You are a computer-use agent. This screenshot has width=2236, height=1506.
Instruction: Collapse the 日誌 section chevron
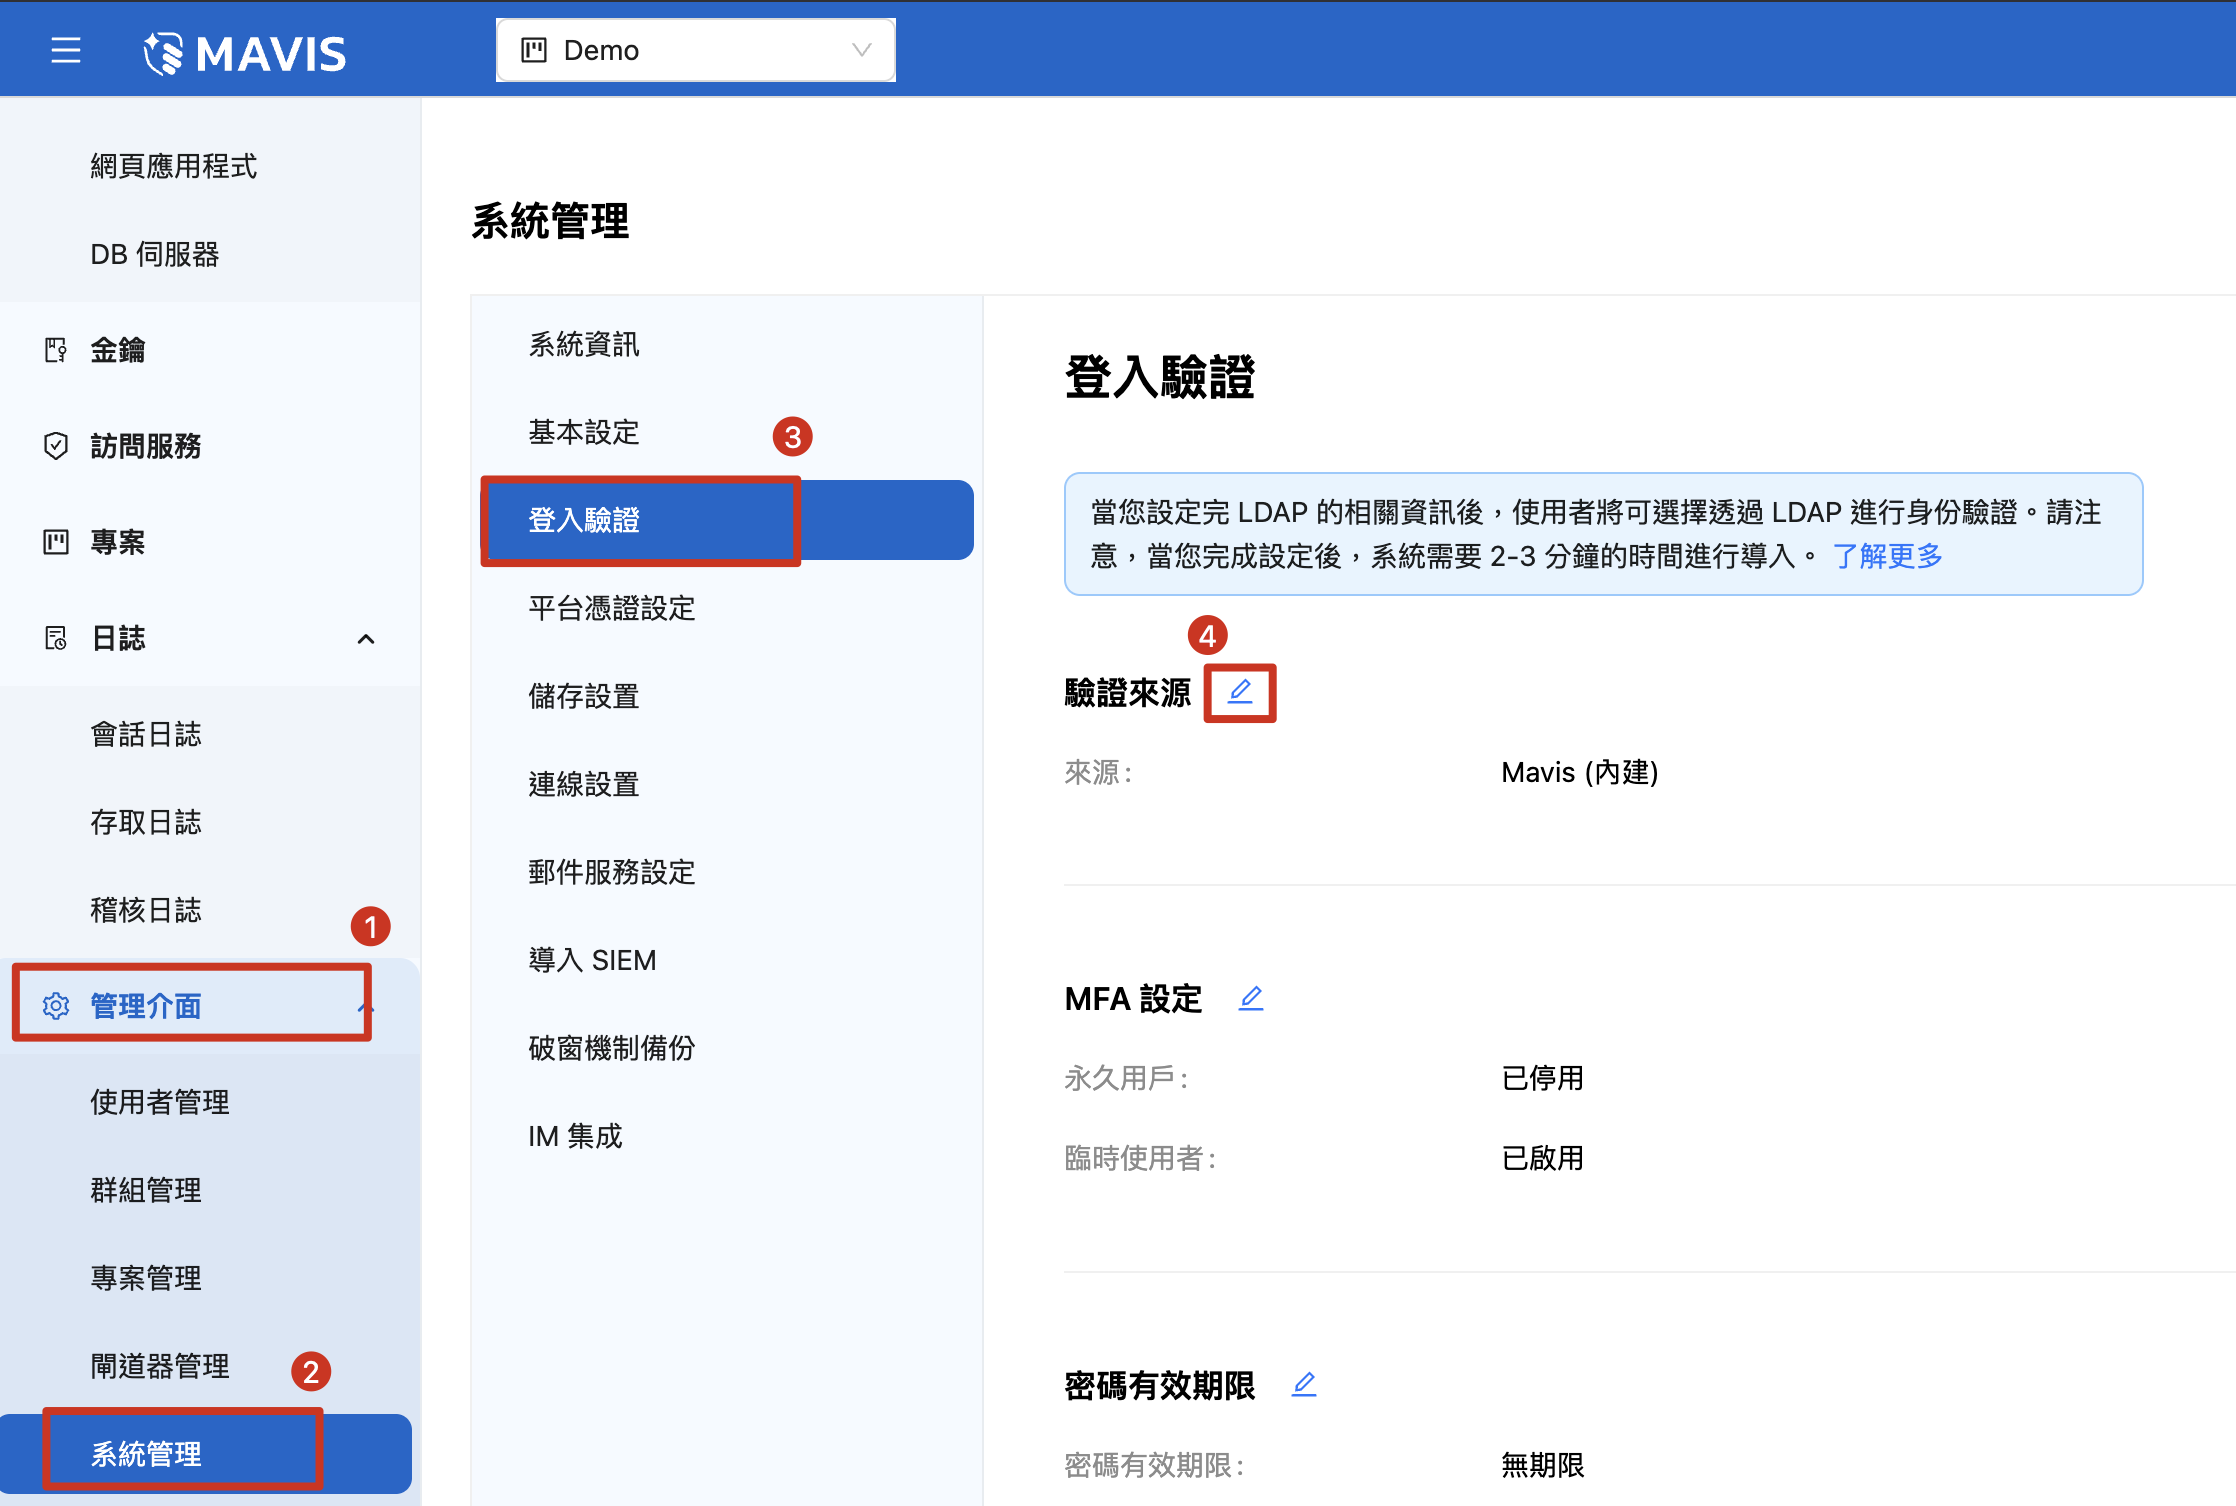click(x=366, y=639)
